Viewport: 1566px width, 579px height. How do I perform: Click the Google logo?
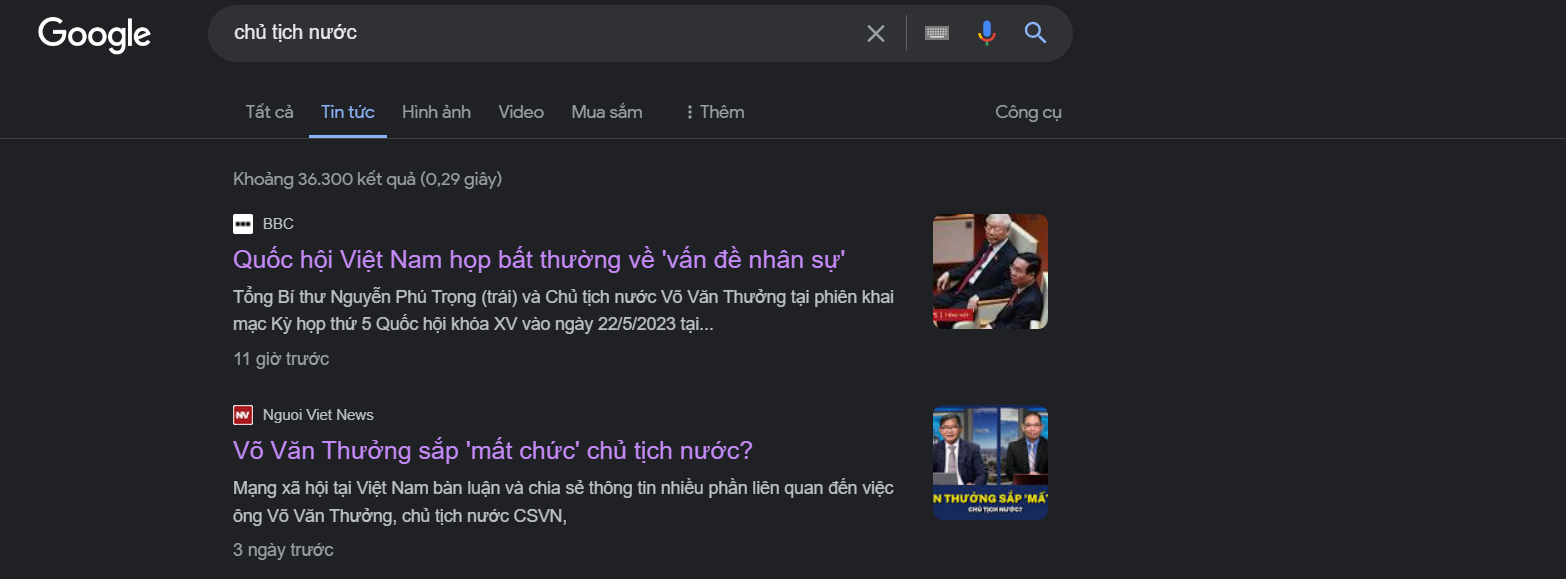coord(95,34)
